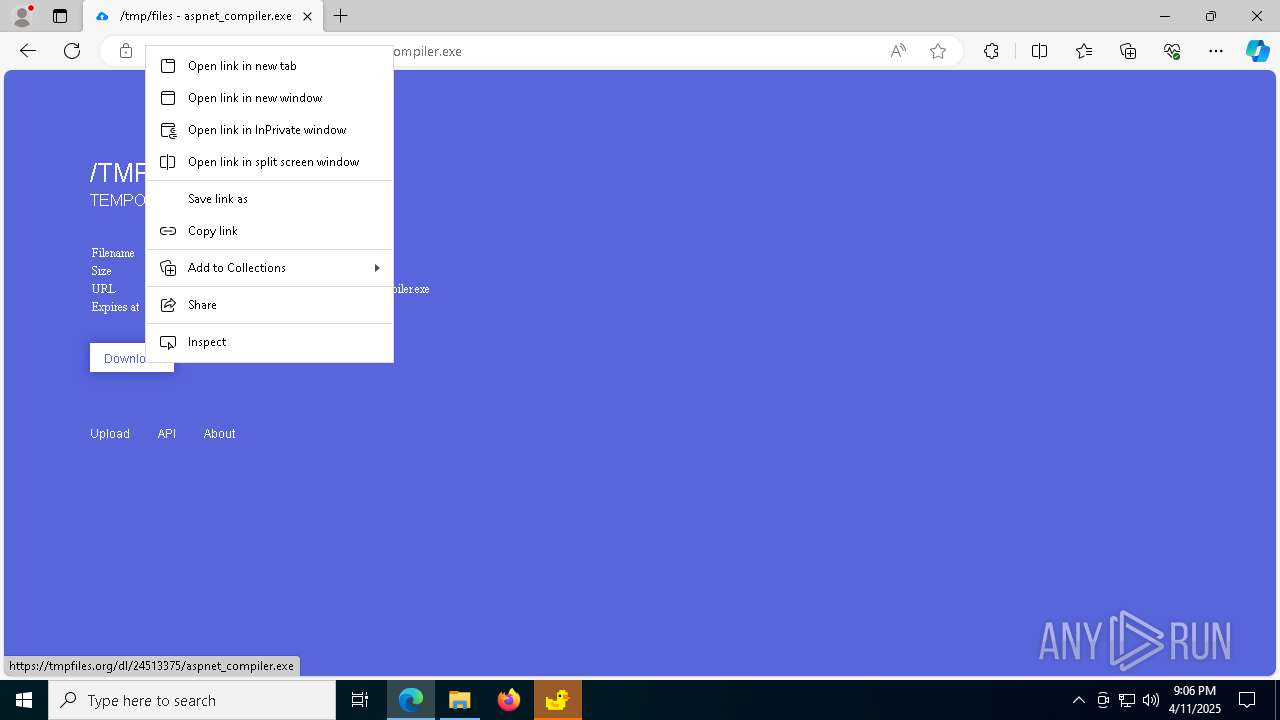
Task: Choose Open link in new window
Action: point(269,98)
